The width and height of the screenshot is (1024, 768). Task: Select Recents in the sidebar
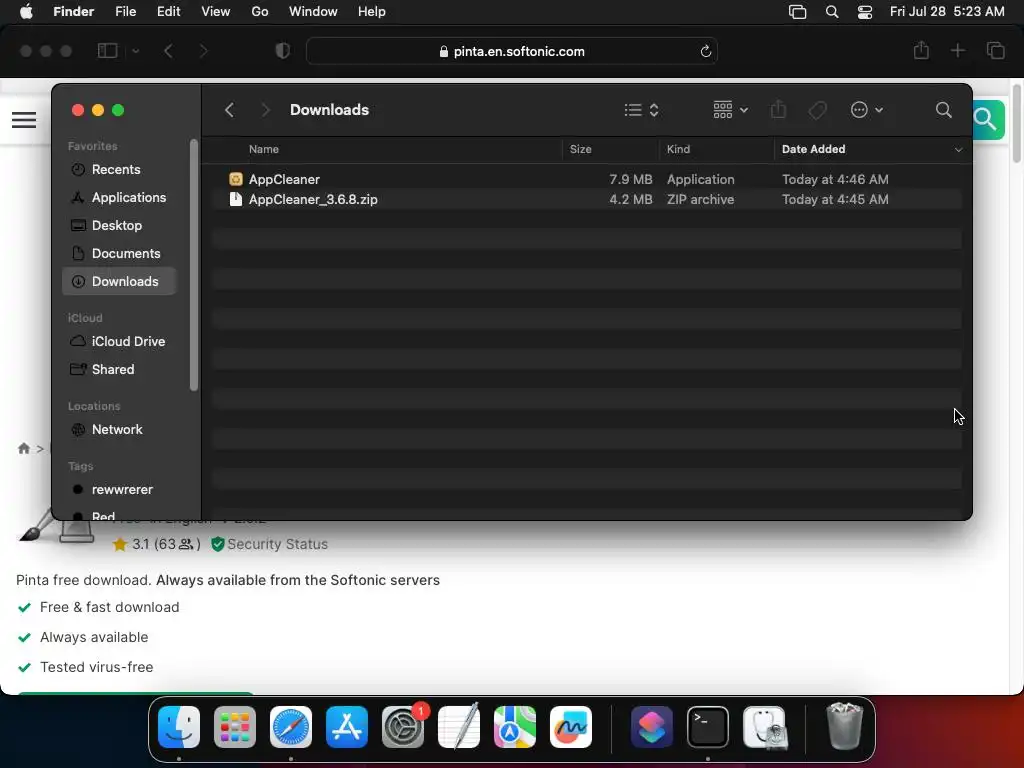click(x=119, y=169)
